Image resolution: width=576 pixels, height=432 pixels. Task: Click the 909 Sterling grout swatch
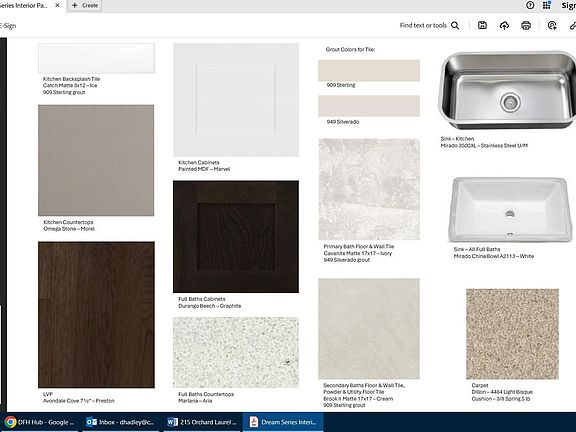[369, 71]
